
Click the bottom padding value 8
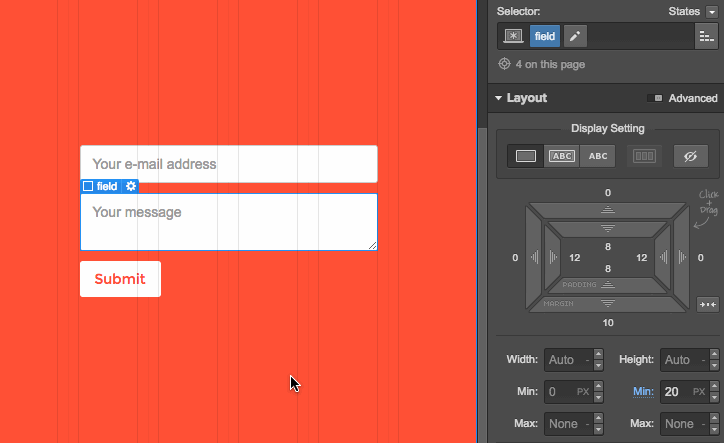pos(608,268)
